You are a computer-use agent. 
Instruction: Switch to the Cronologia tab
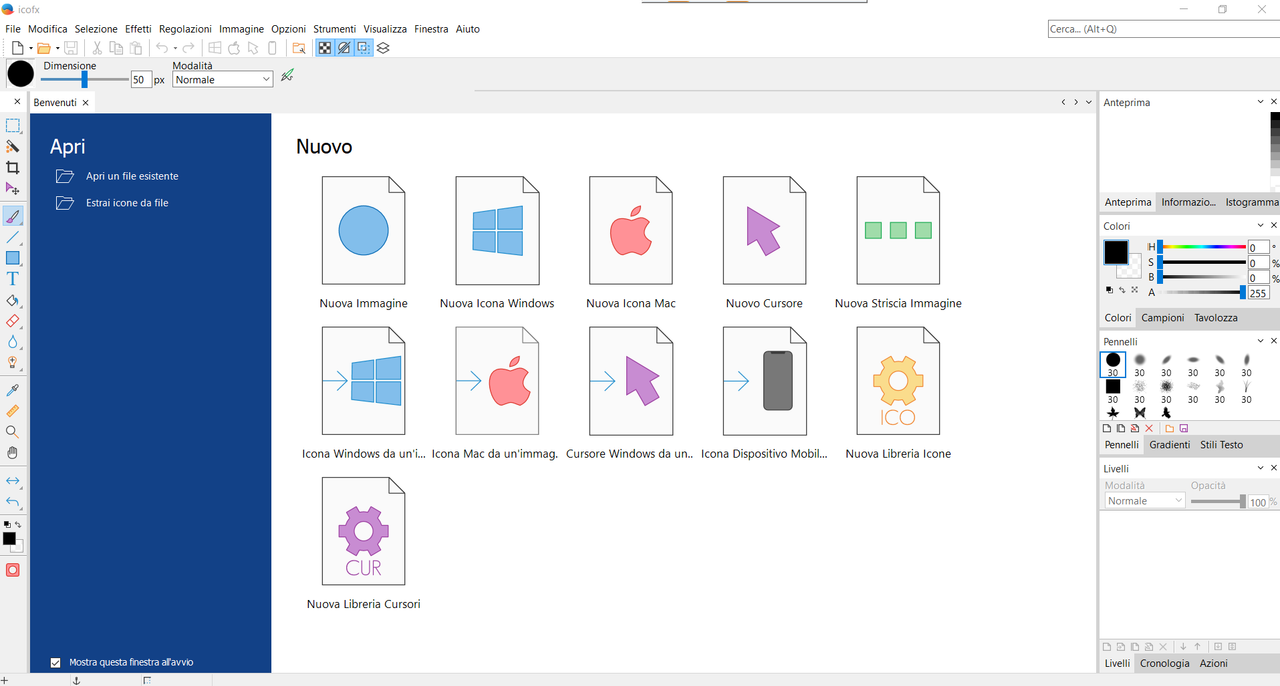click(x=1165, y=663)
